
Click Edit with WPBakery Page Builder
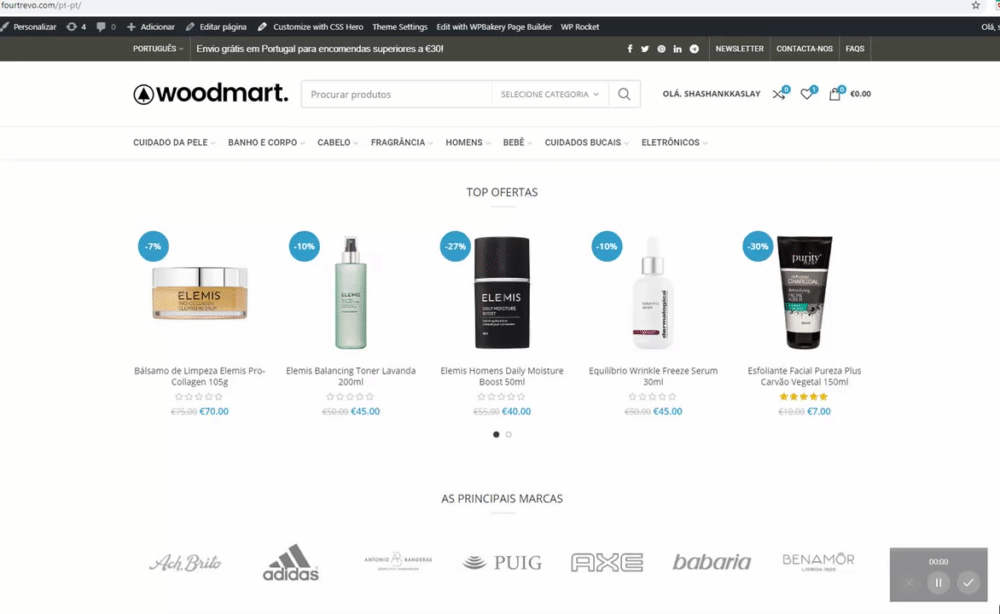coord(494,27)
